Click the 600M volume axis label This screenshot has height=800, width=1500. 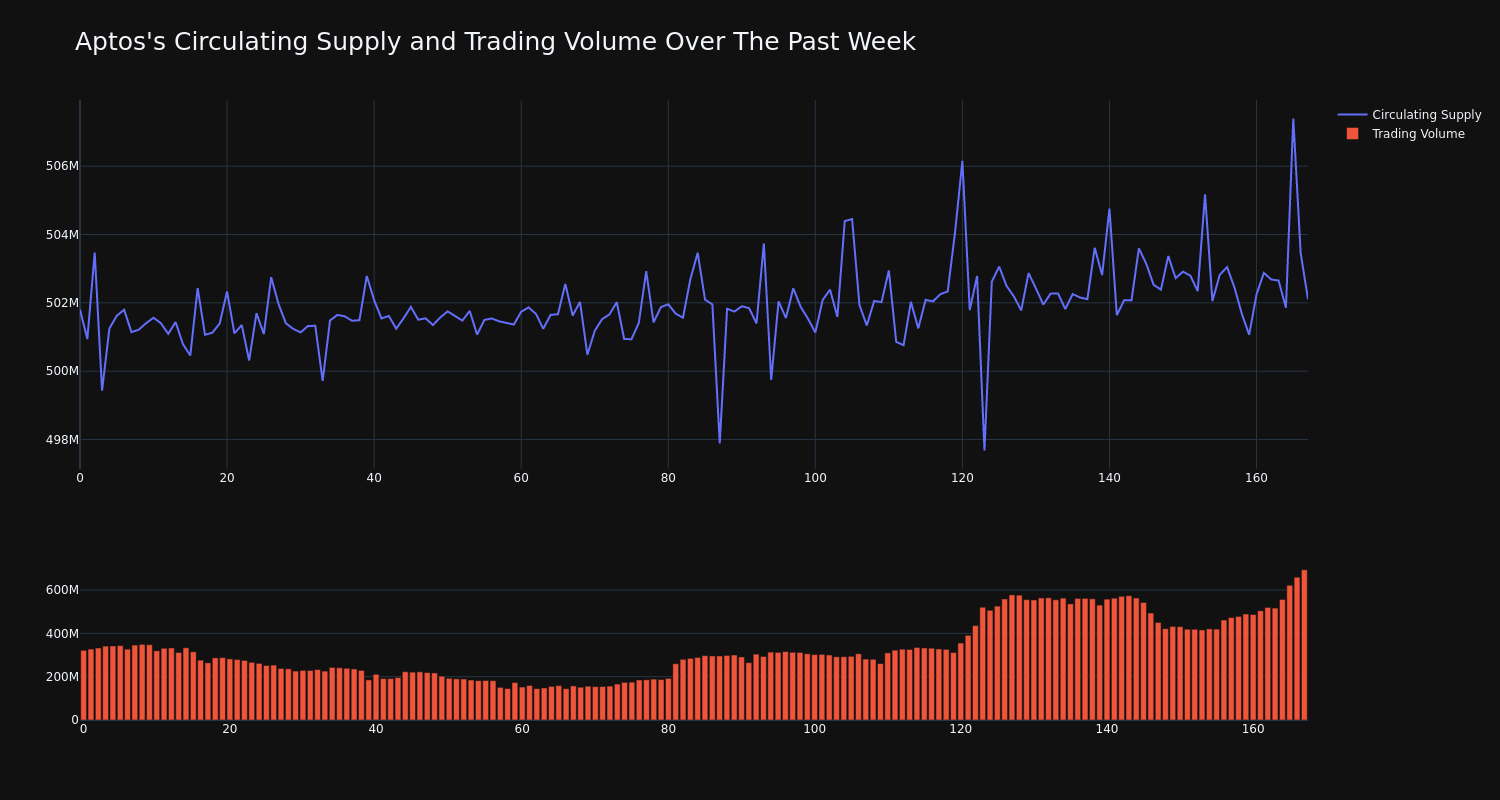click(x=62, y=590)
